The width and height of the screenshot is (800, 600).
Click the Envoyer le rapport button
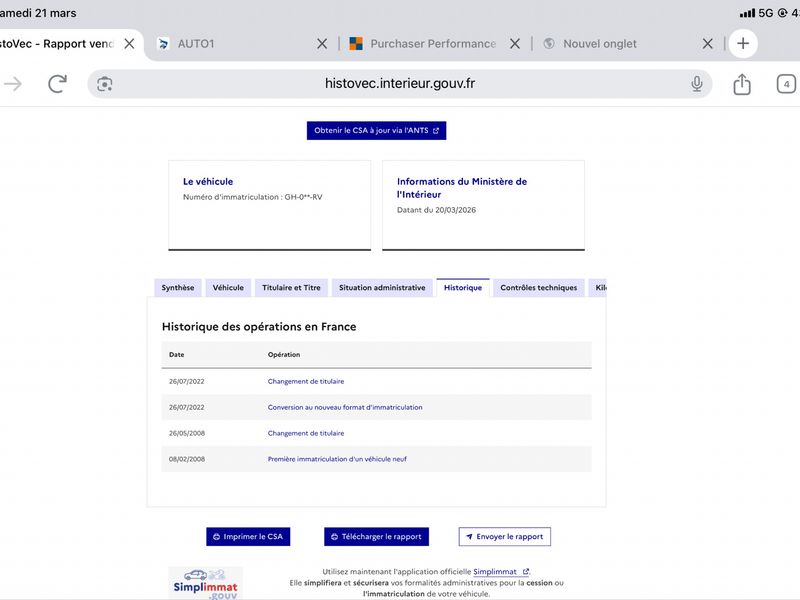504,537
